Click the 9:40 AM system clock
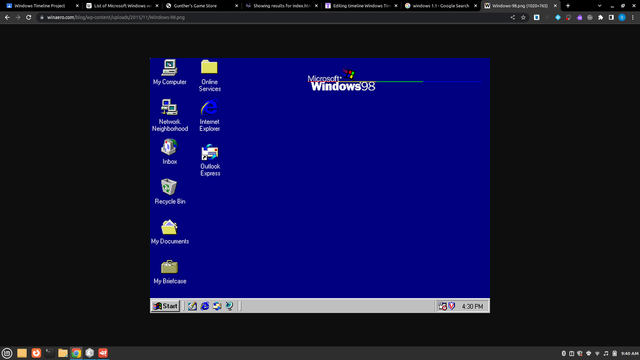The image size is (640, 360). (629, 353)
